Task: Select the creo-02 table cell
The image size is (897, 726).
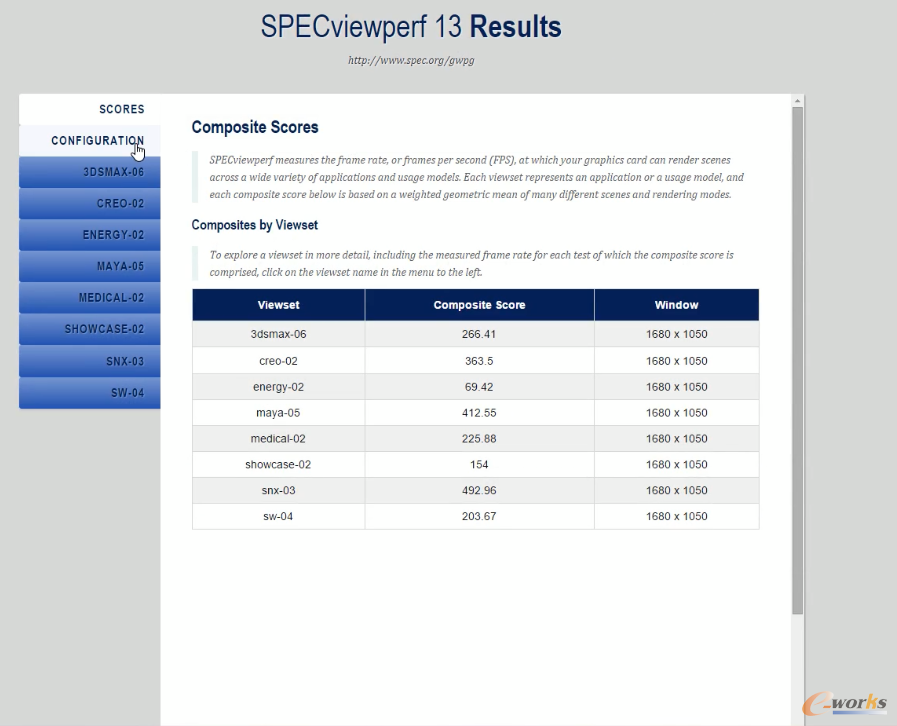Action: (x=279, y=361)
